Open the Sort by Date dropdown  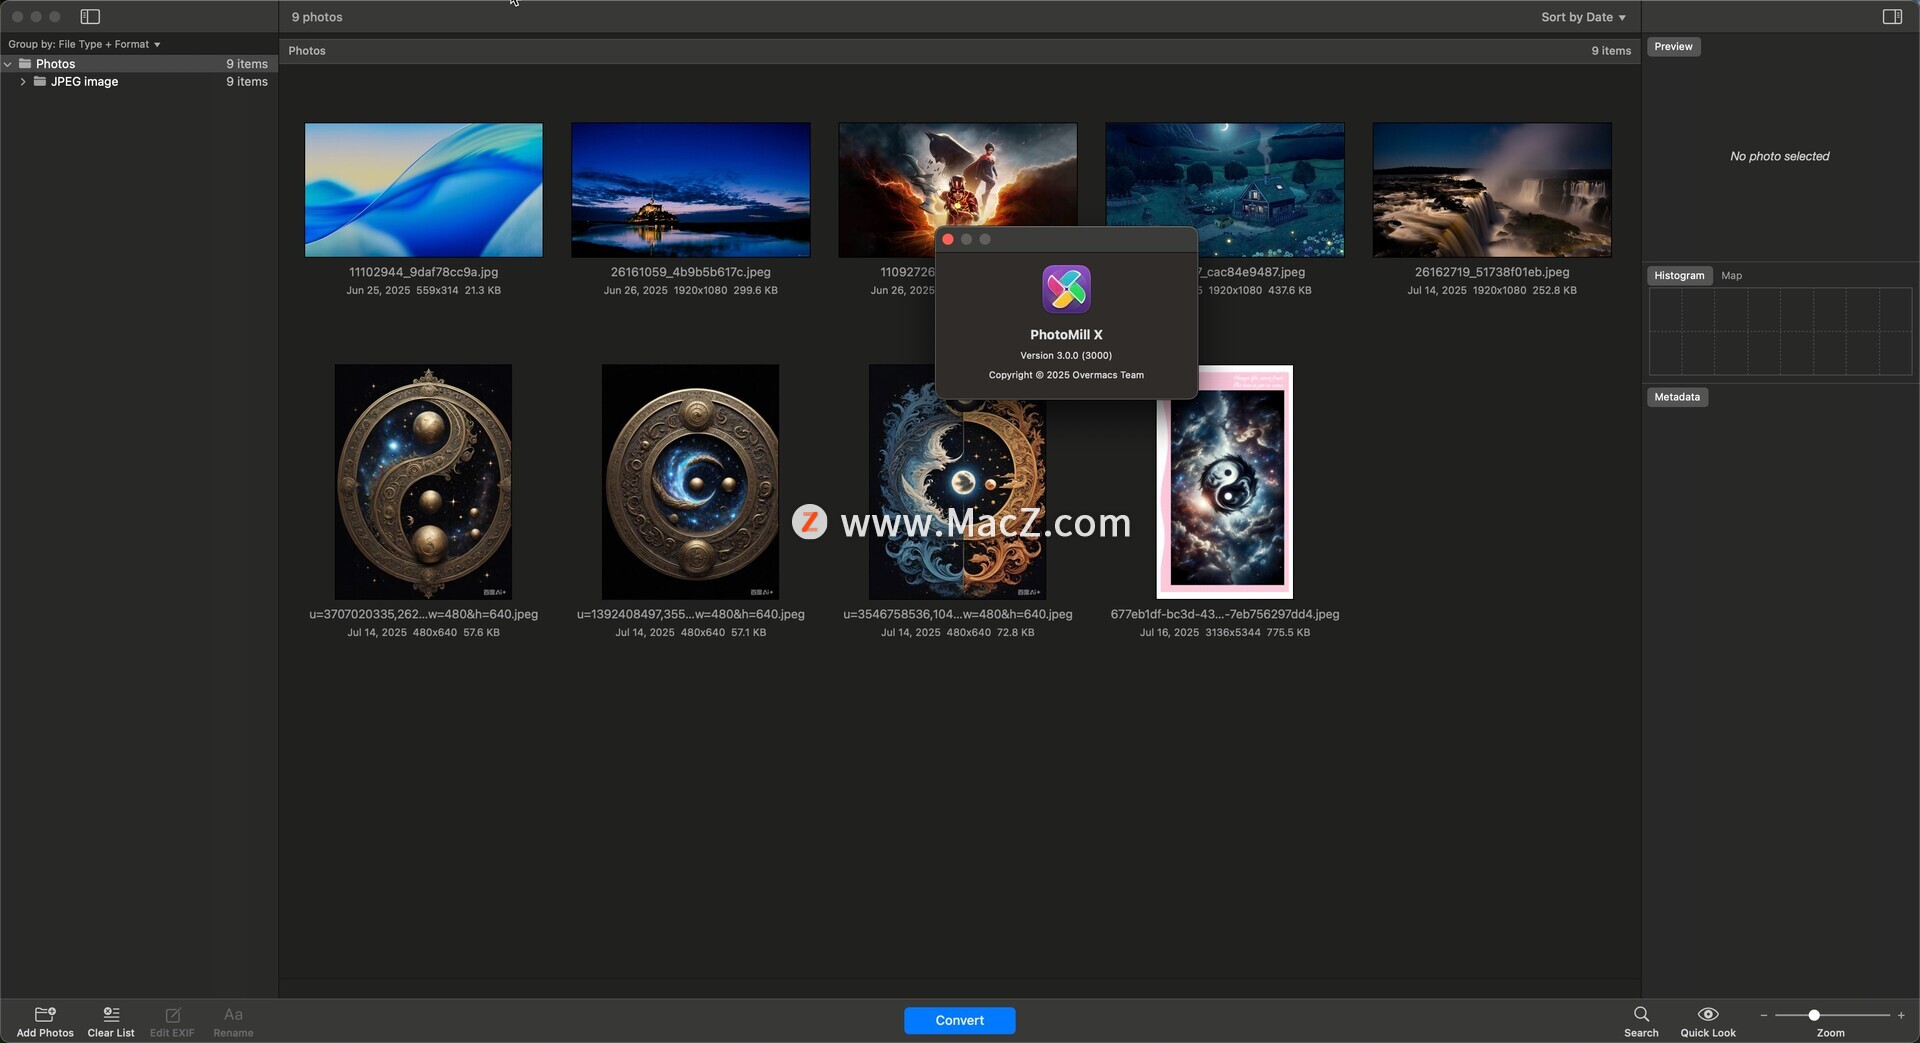pos(1583,17)
